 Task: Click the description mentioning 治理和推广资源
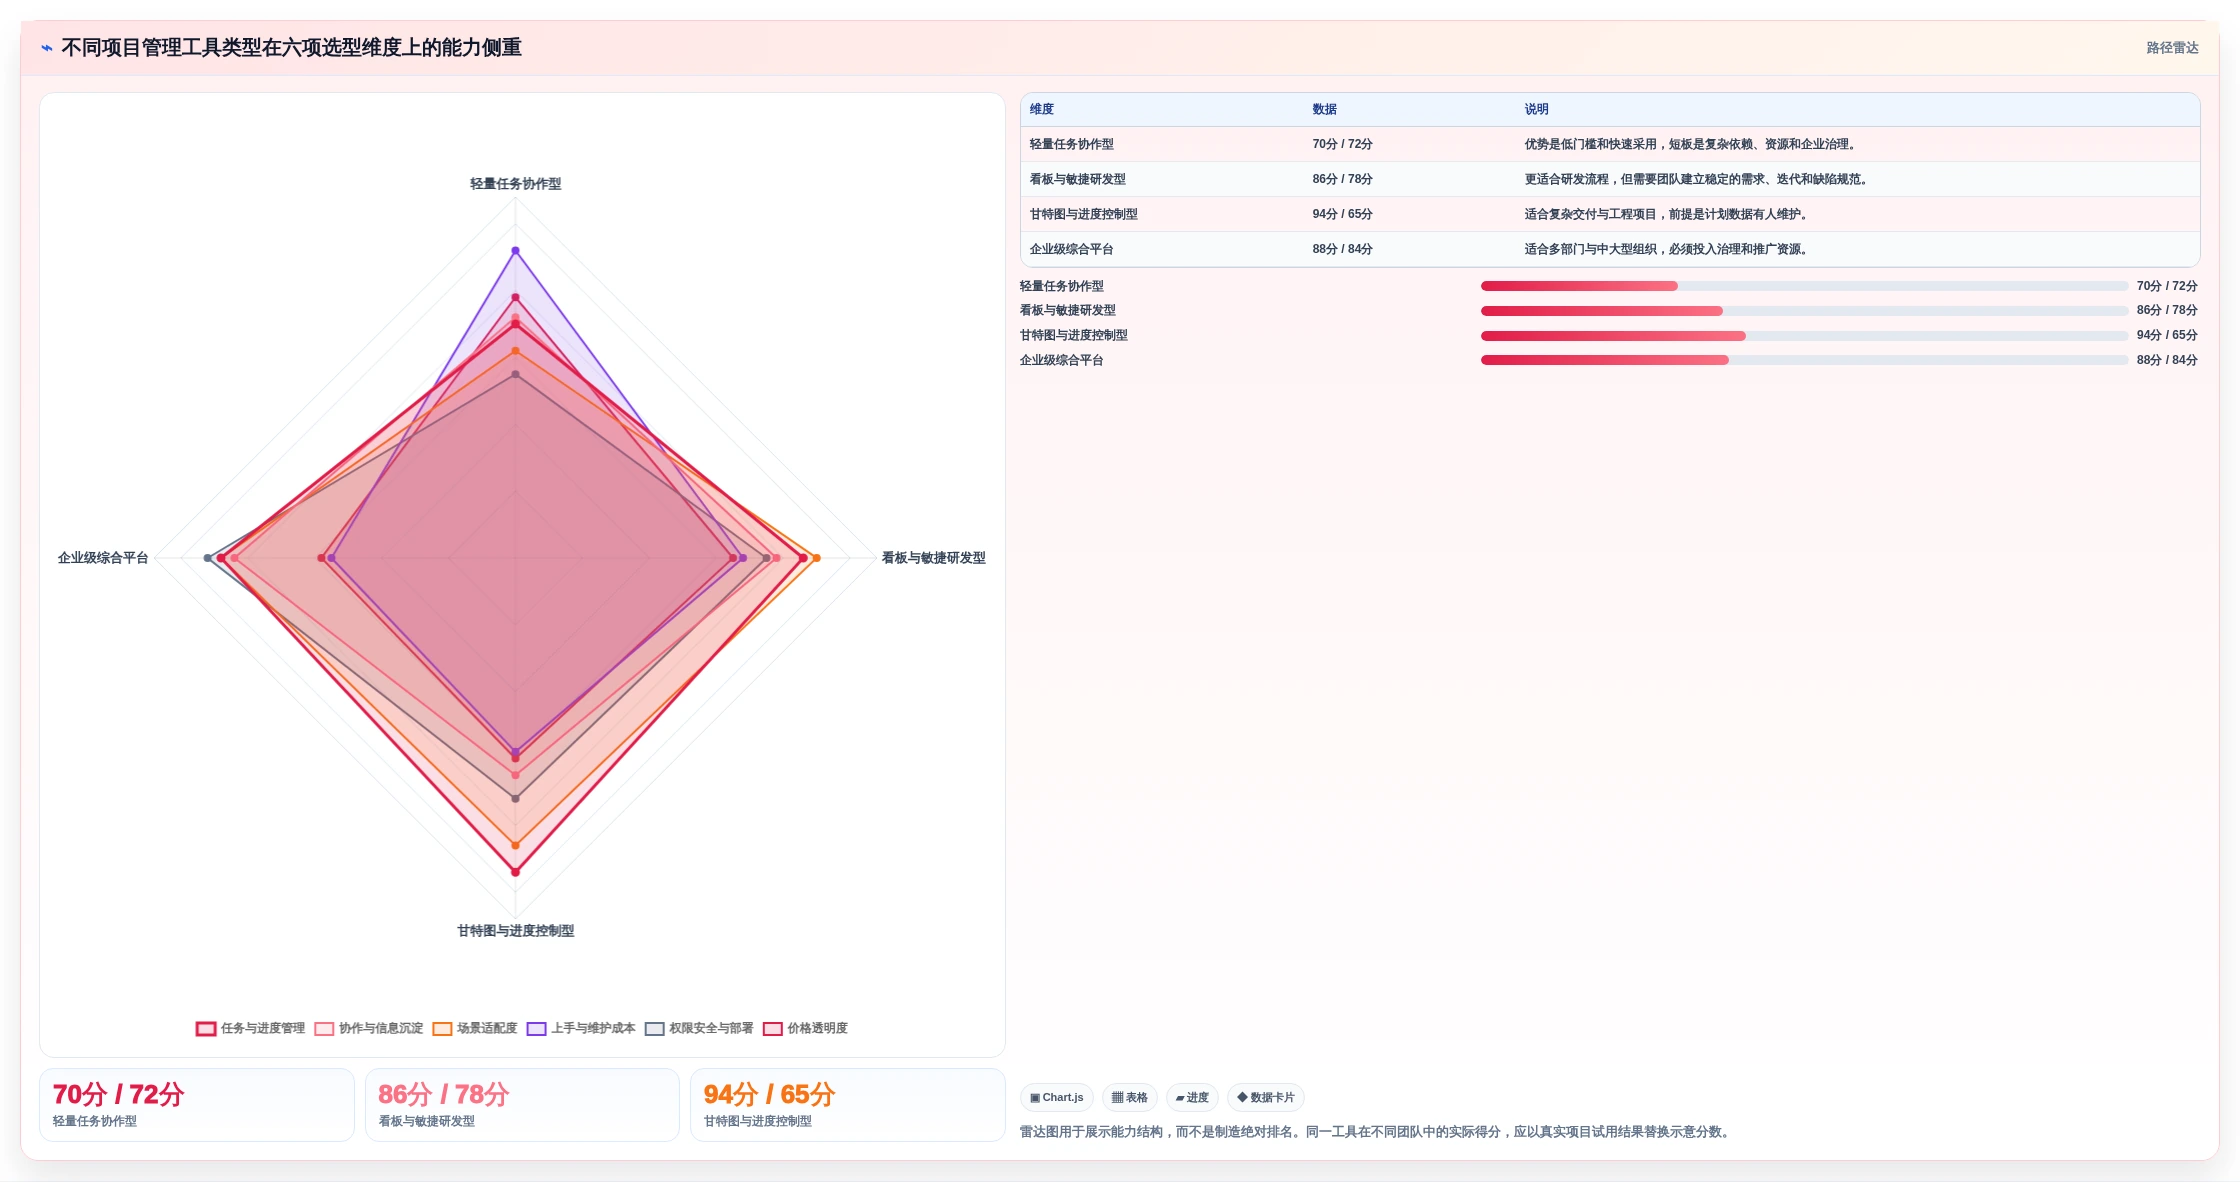(1668, 249)
